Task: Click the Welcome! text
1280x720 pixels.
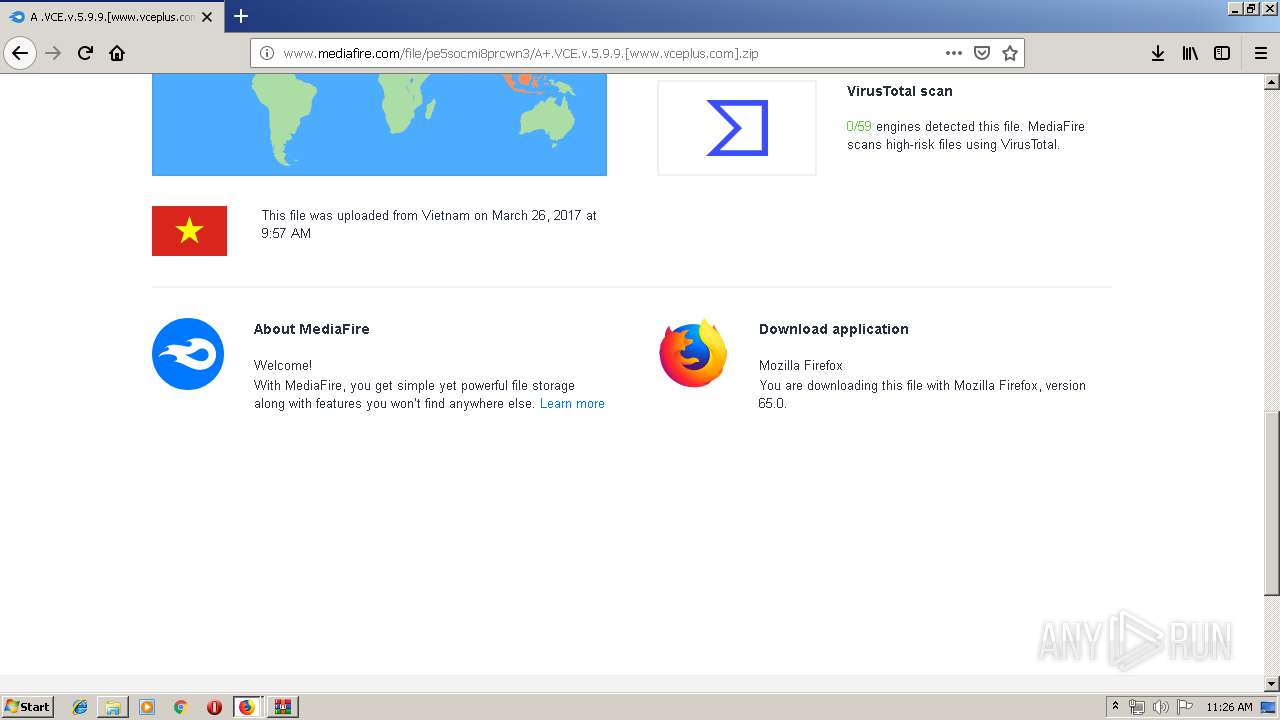Action: click(282, 366)
